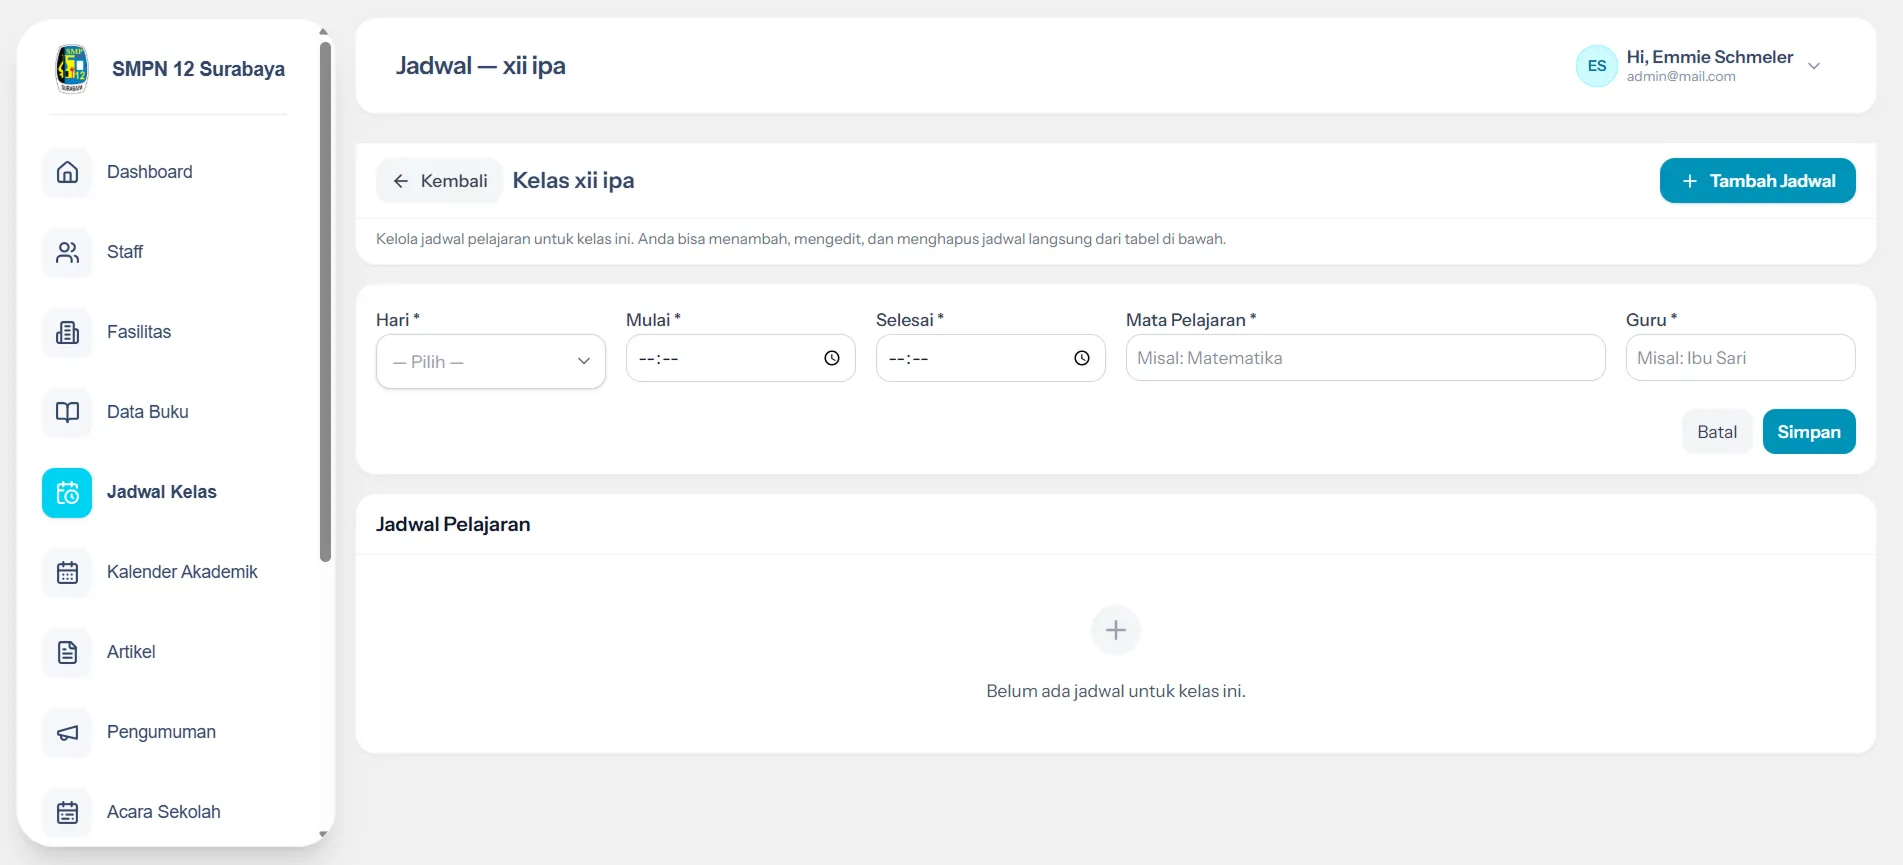
Task: Click the sidebar scroll up arrow
Action: (324, 32)
